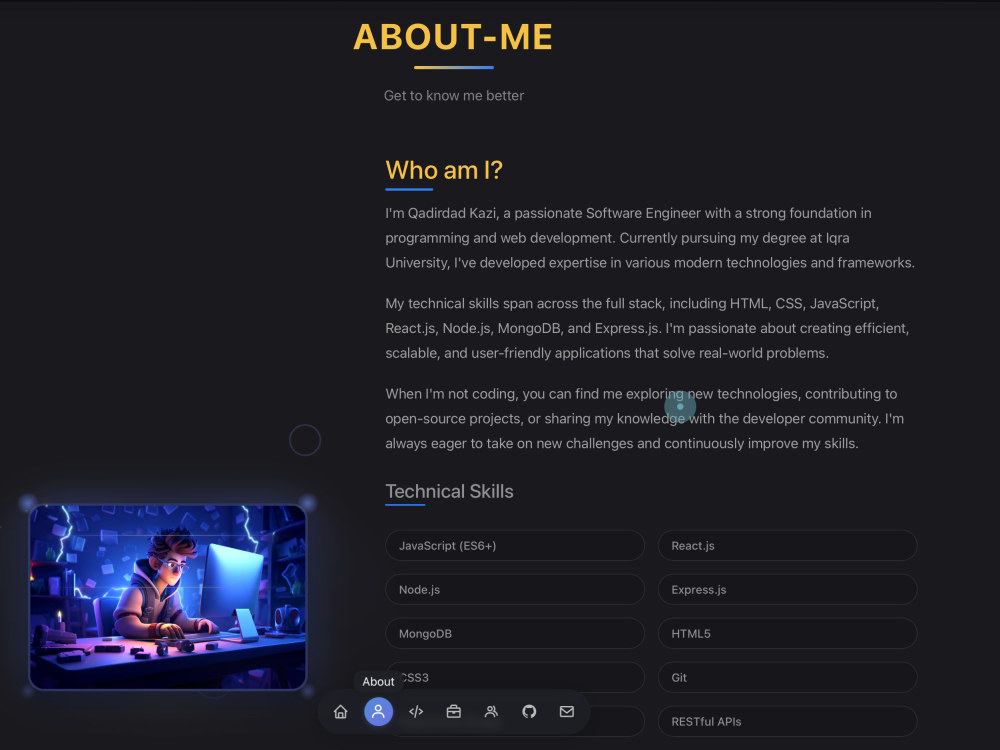The height and width of the screenshot is (750, 1000).
Task: Click the paragraph starting 'My technical skills span'
Action: coord(647,328)
